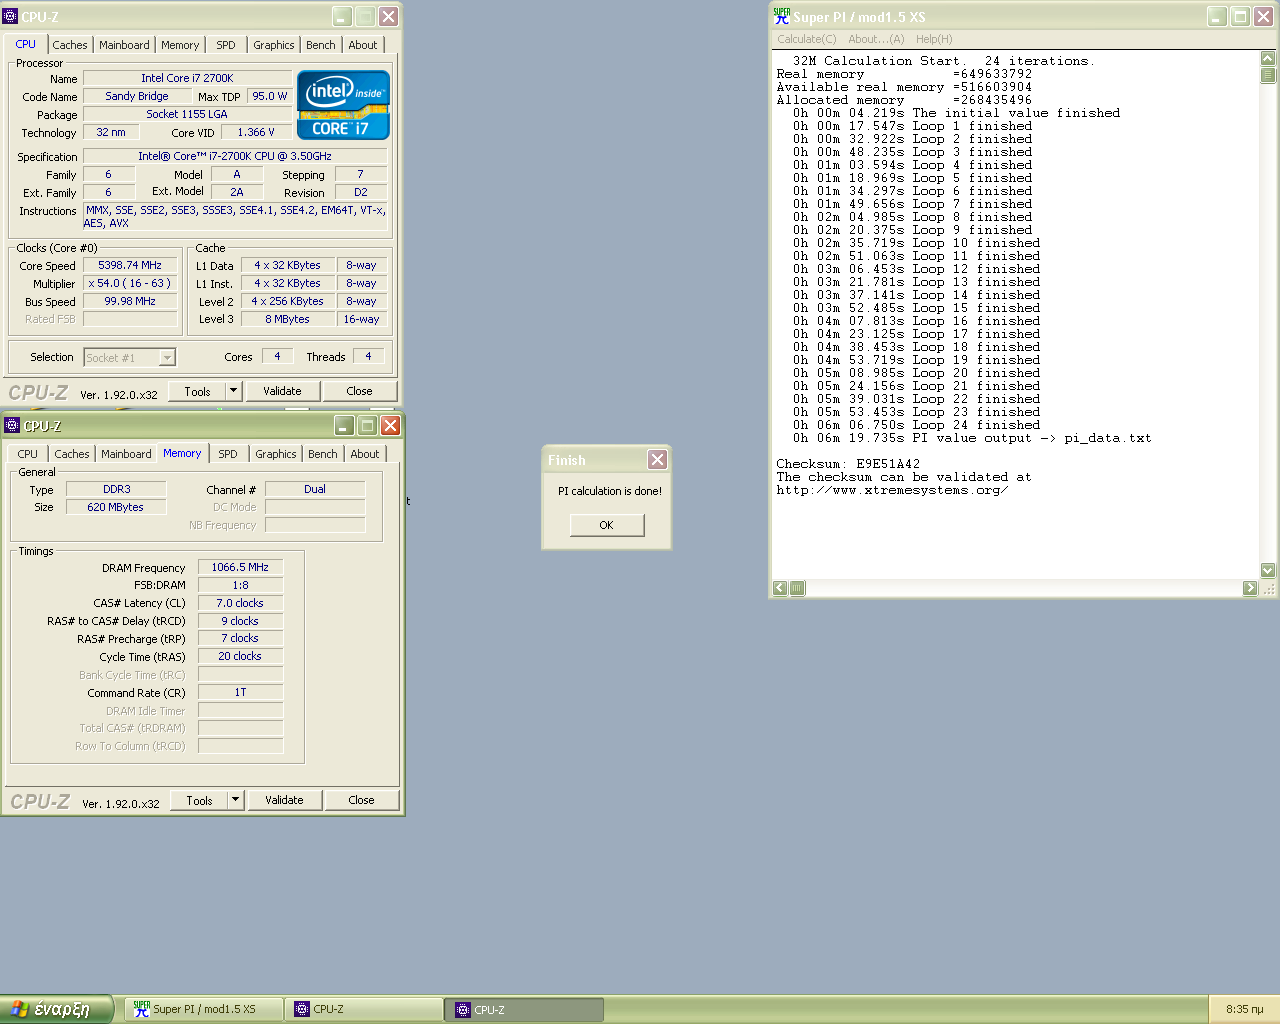Open Mainboard tab in top CPU-Z window
Screen dimensions: 1280x1024
coord(124,45)
